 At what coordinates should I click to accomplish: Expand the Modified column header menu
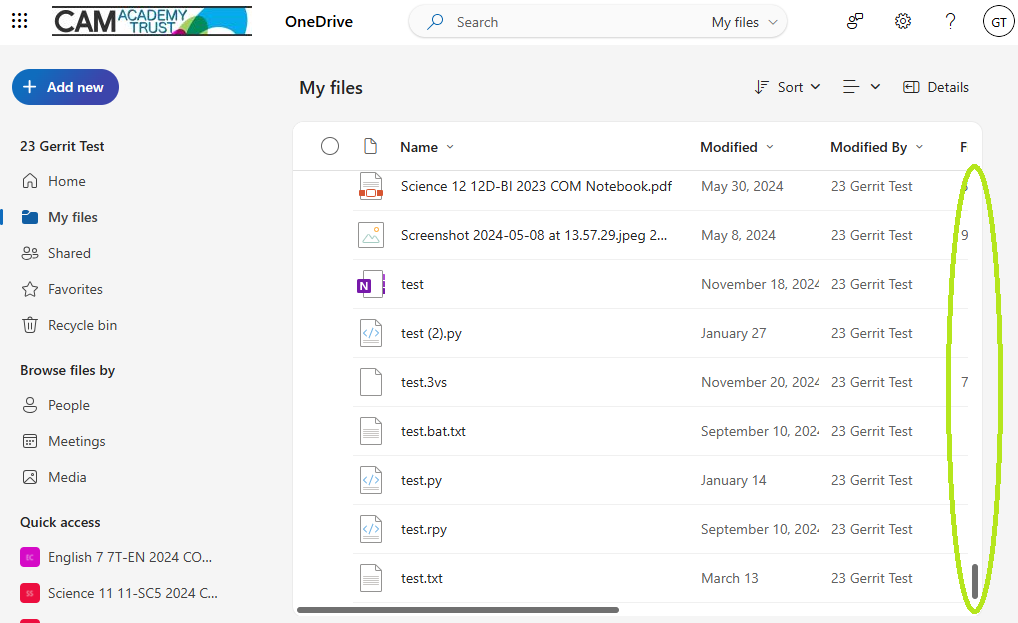coord(770,147)
